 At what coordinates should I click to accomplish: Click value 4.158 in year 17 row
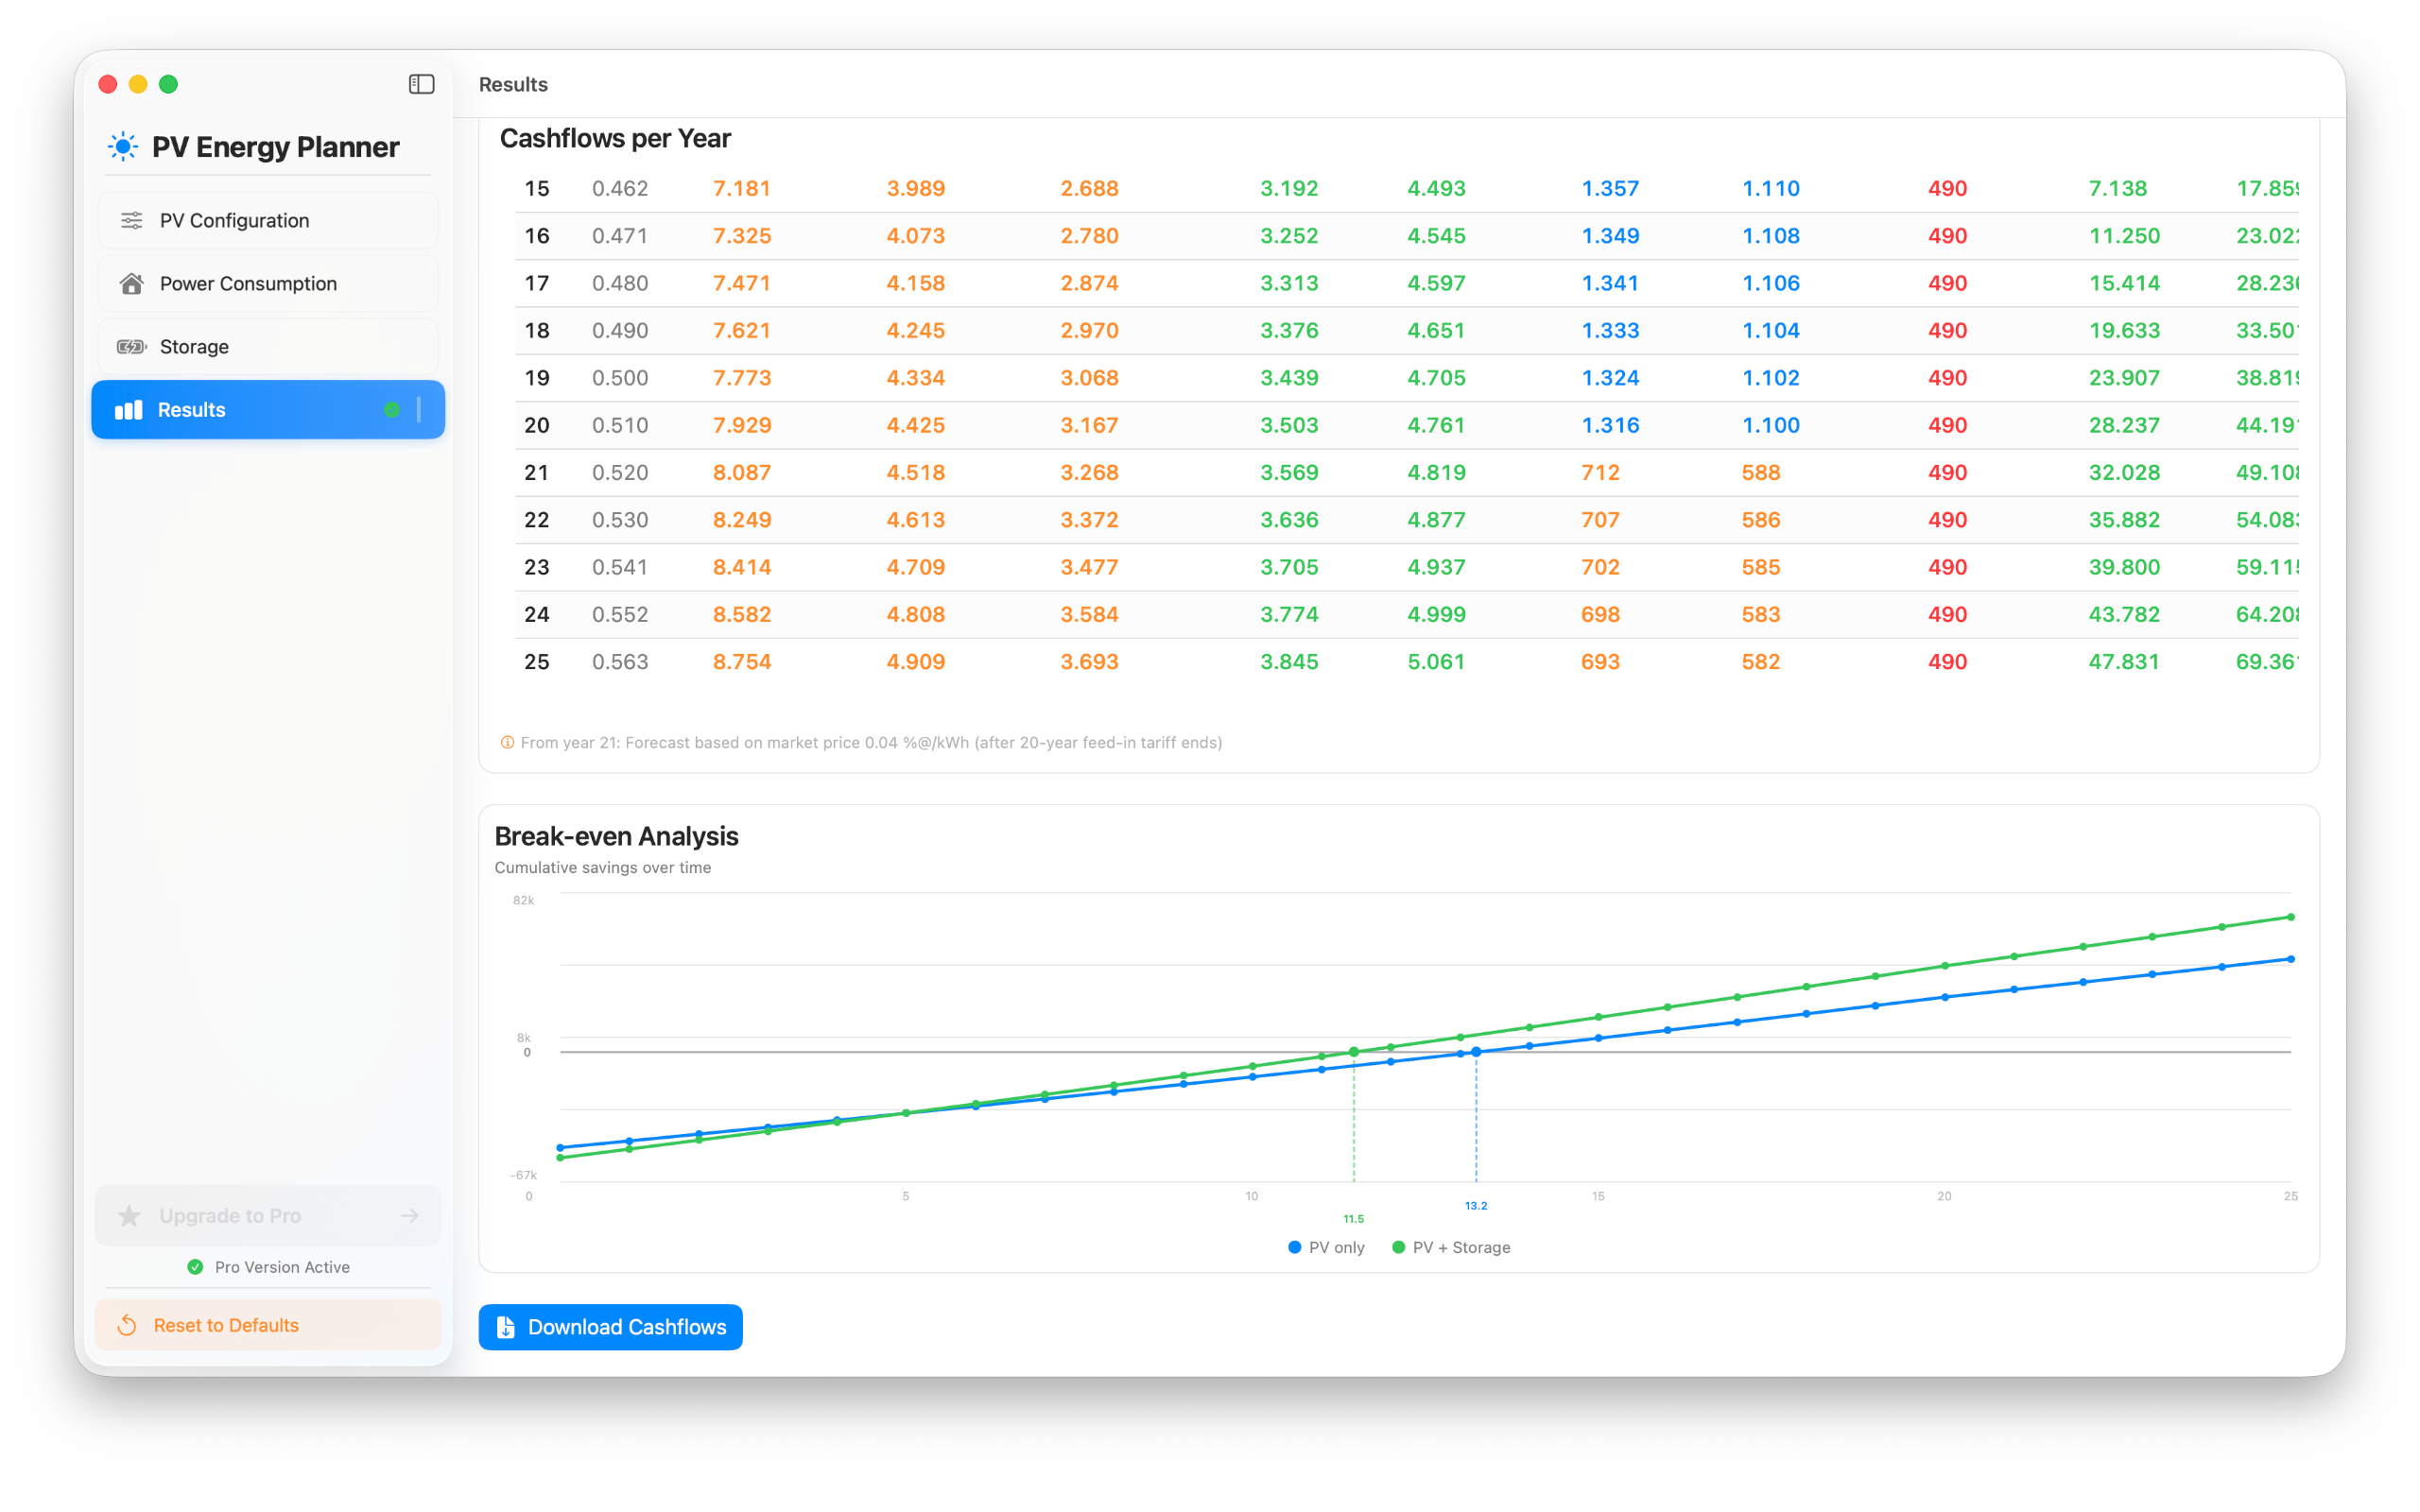tap(916, 283)
